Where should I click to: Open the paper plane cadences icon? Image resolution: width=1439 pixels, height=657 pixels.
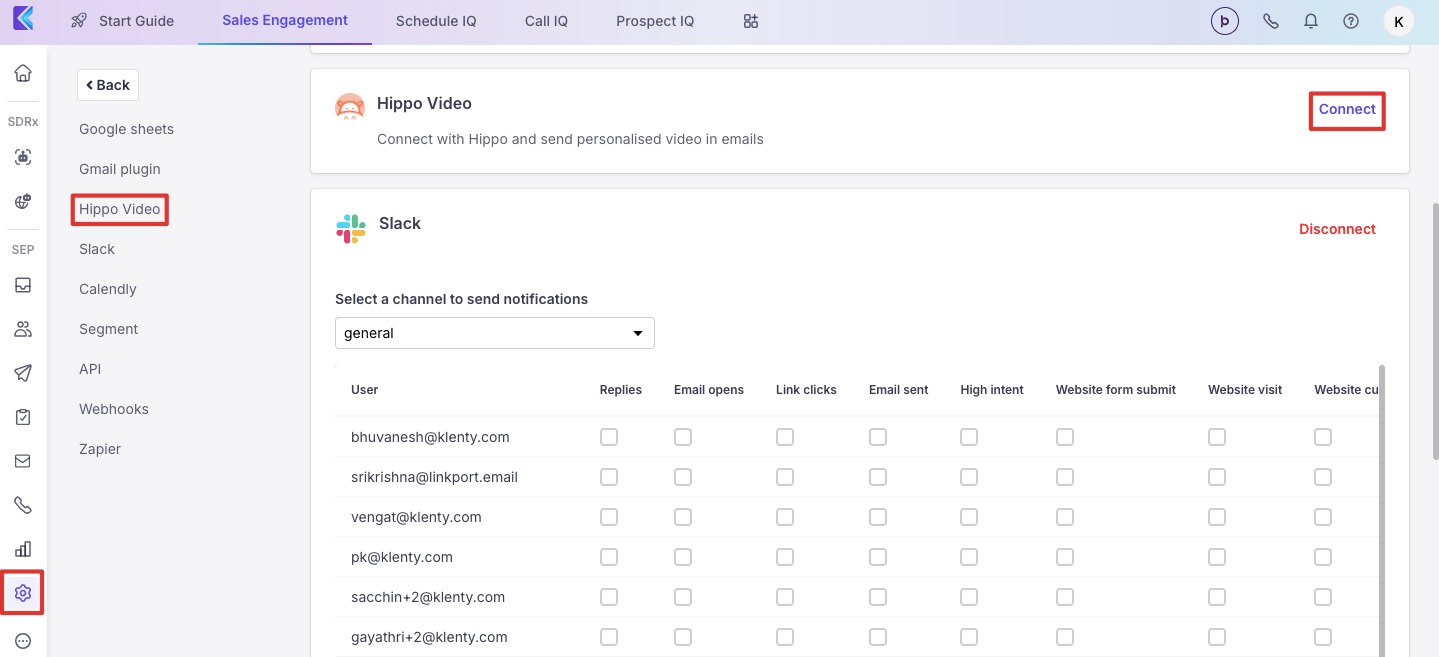pyautogui.click(x=23, y=373)
